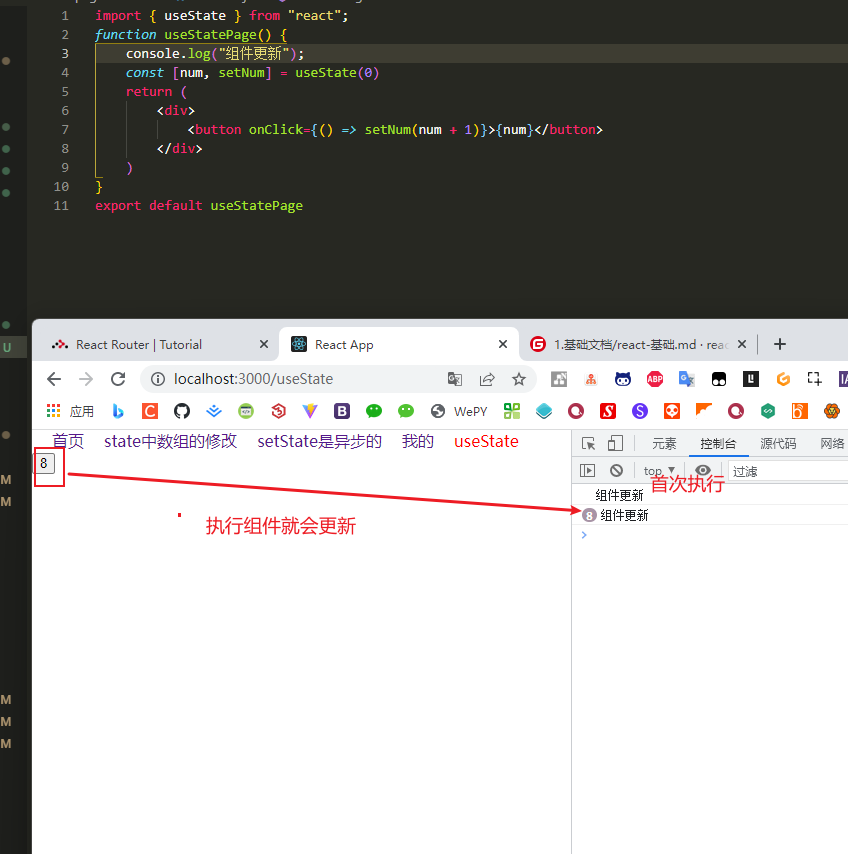Switch to the 元素 DevTools tab
Image resolution: width=848 pixels, height=854 pixels.
664,444
